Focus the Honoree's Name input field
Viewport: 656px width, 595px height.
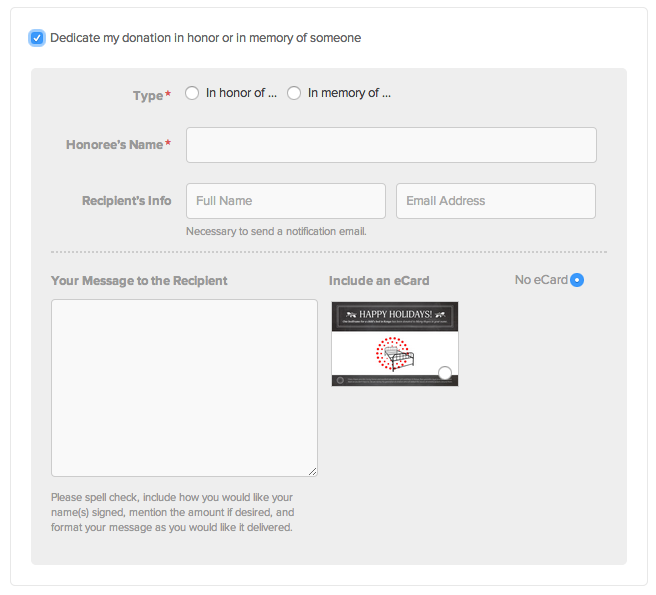pos(391,145)
